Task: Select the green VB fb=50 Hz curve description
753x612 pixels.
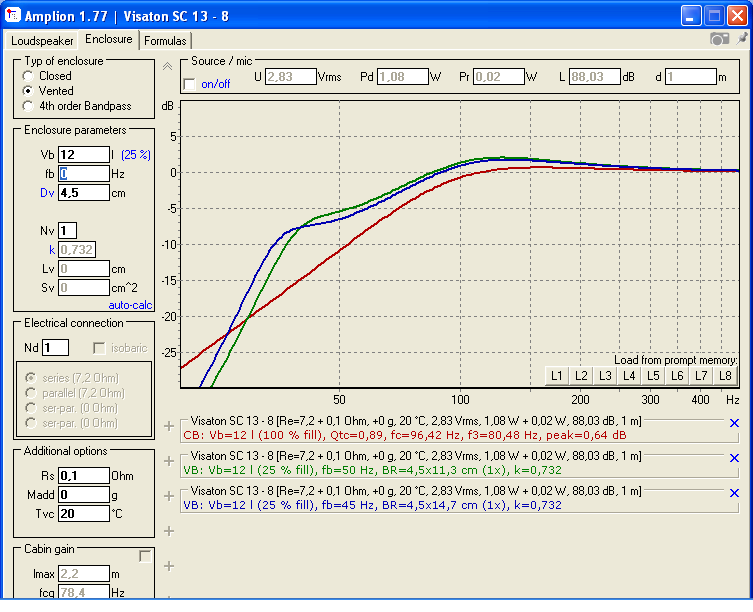Action: (x=372, y=470)
